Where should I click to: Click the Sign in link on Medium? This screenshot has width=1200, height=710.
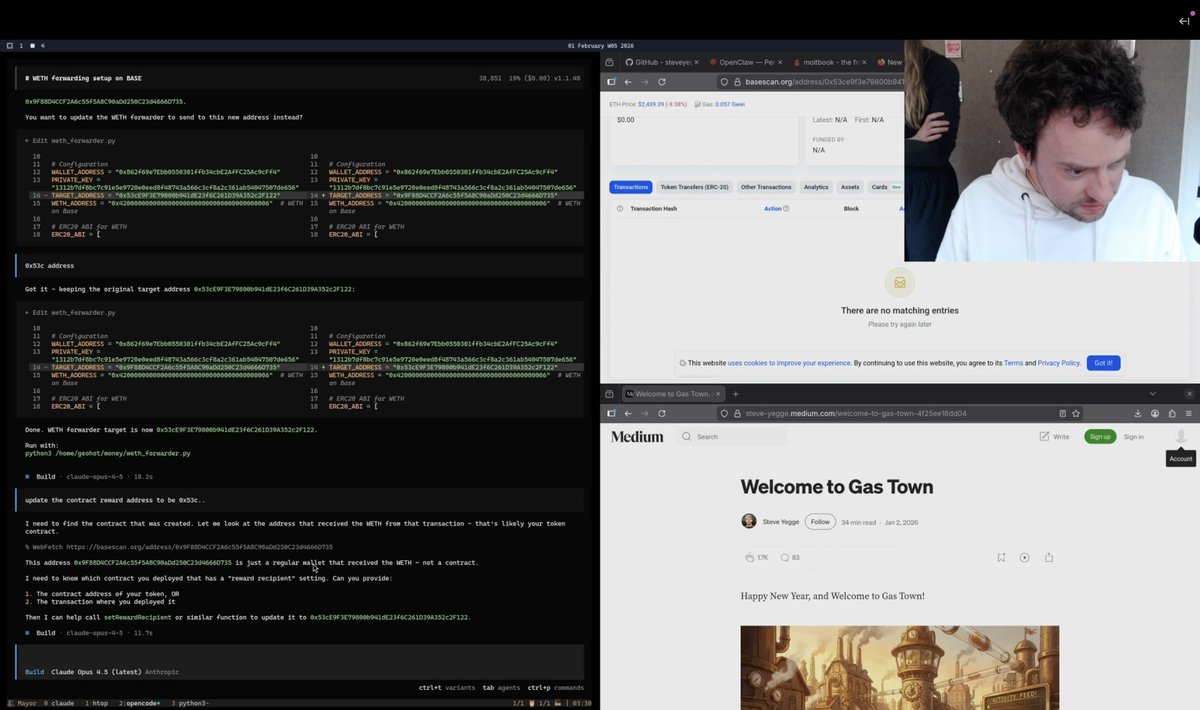click(x=1133, y=437)
